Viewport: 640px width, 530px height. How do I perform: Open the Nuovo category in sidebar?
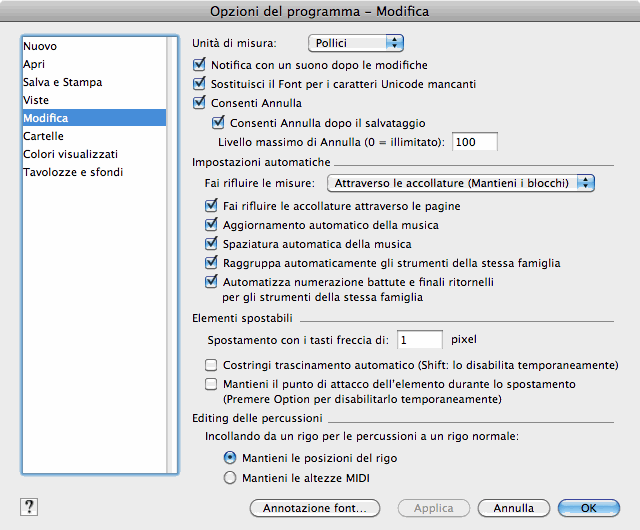click(41, 46)
